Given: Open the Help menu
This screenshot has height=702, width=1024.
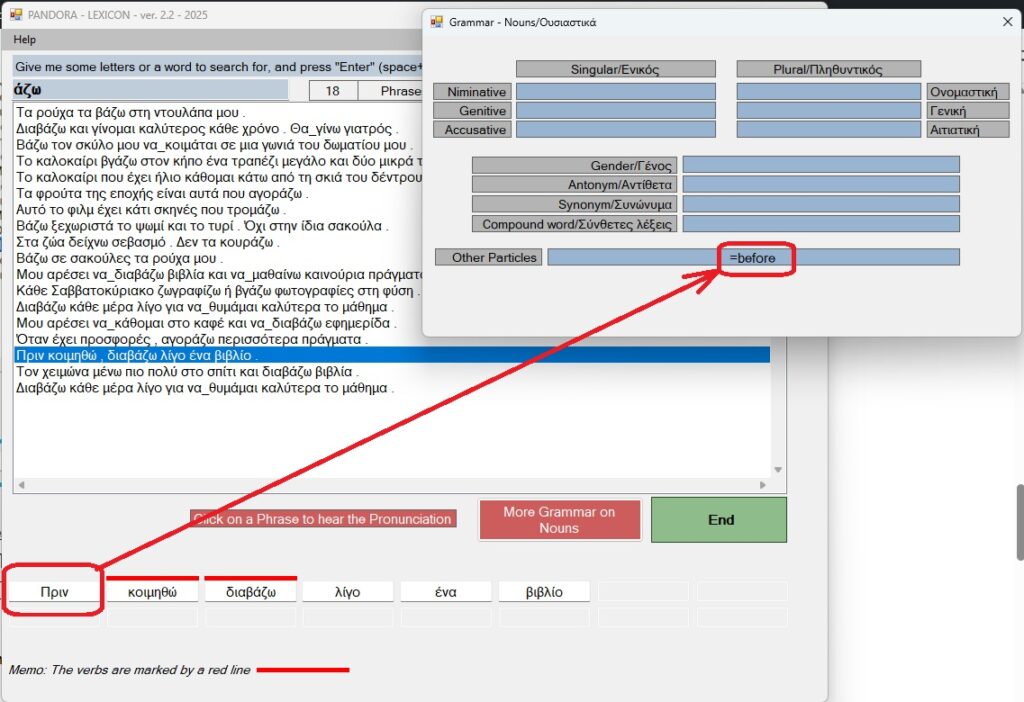Looking at the screenshot, I should pos(24,40).
